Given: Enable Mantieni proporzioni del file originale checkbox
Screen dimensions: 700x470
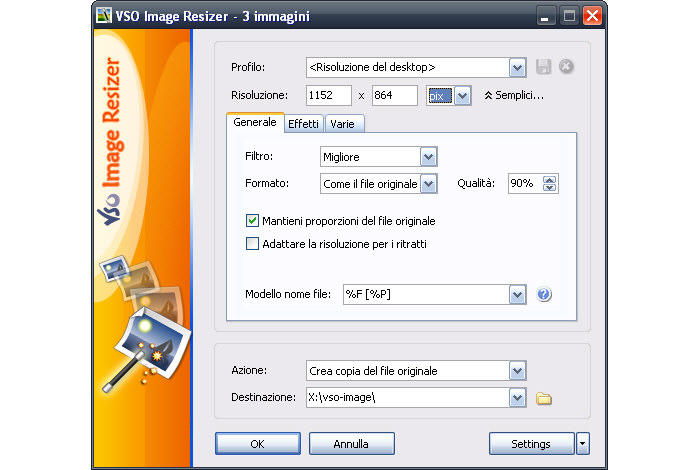Looking at the screenshot, I should tap(252, 220).
